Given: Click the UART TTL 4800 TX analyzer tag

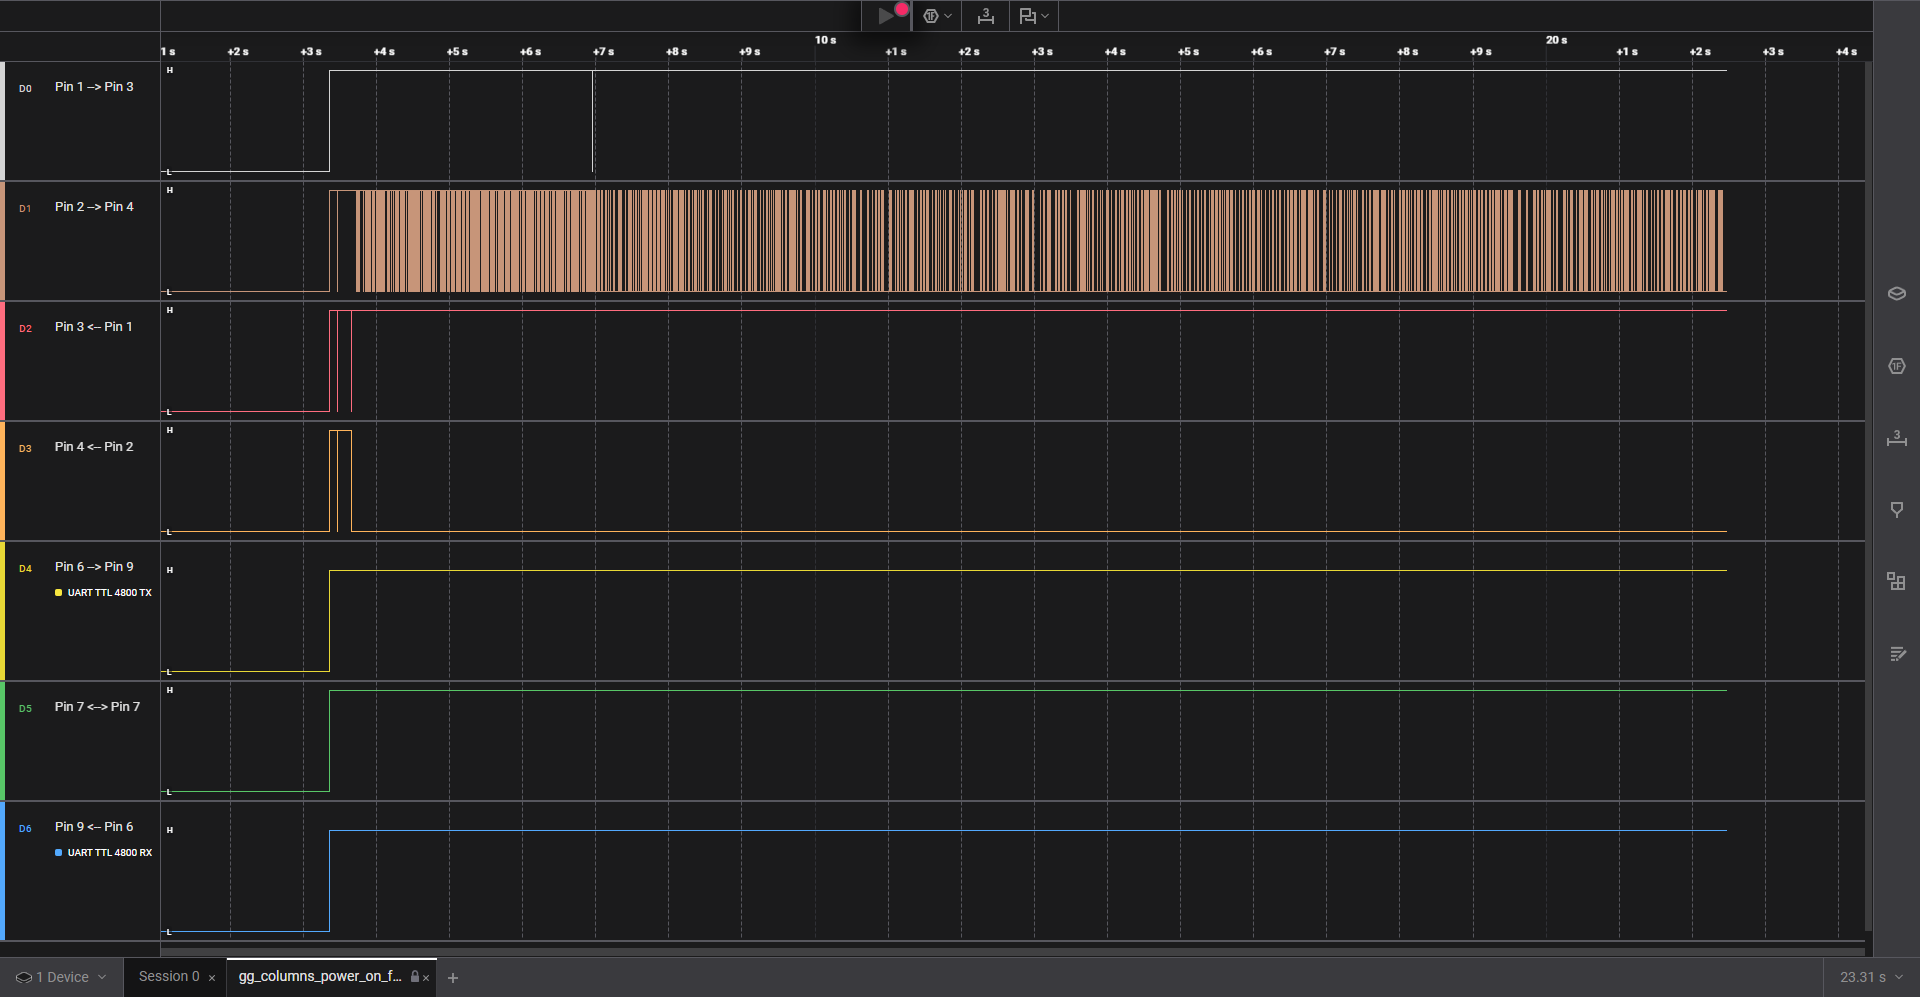Looking at the screenshot, I should [x=108, y=593].
